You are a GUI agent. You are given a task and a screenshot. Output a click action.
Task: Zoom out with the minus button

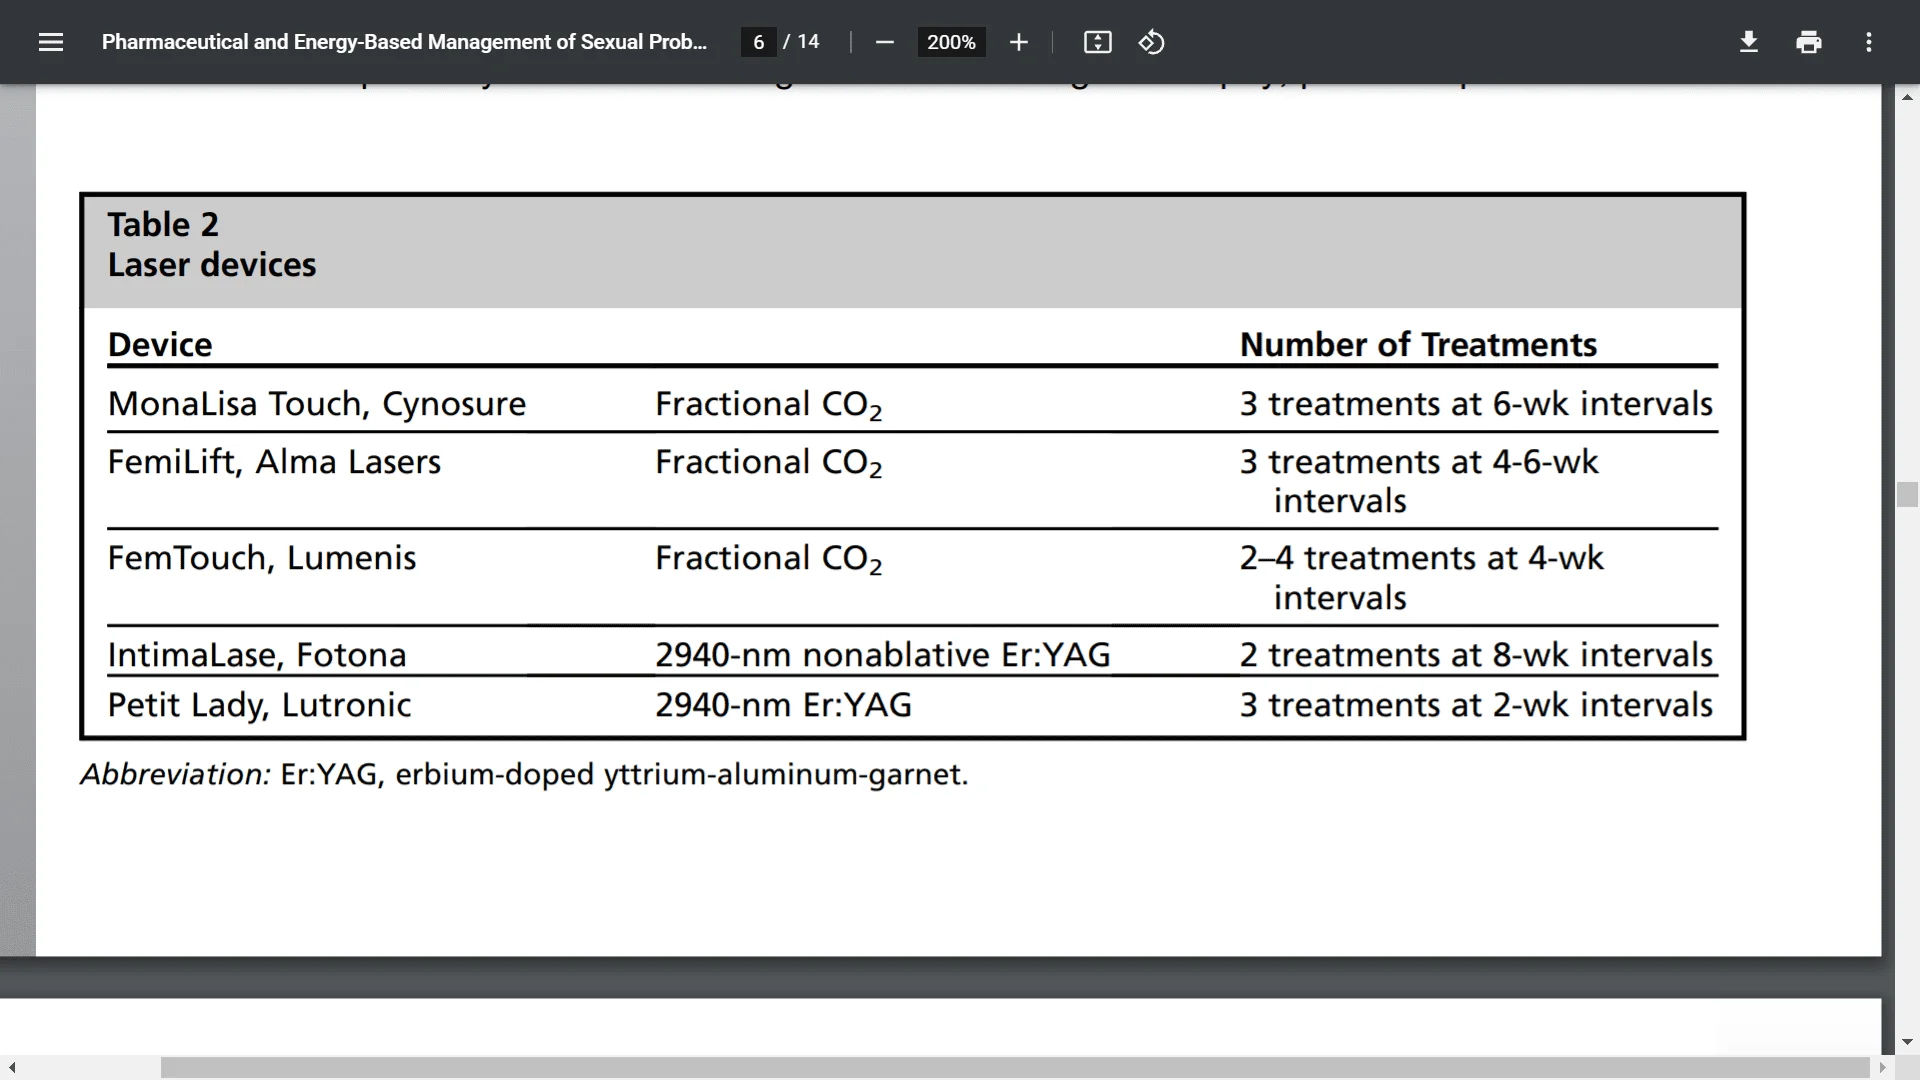pos(884,42)
